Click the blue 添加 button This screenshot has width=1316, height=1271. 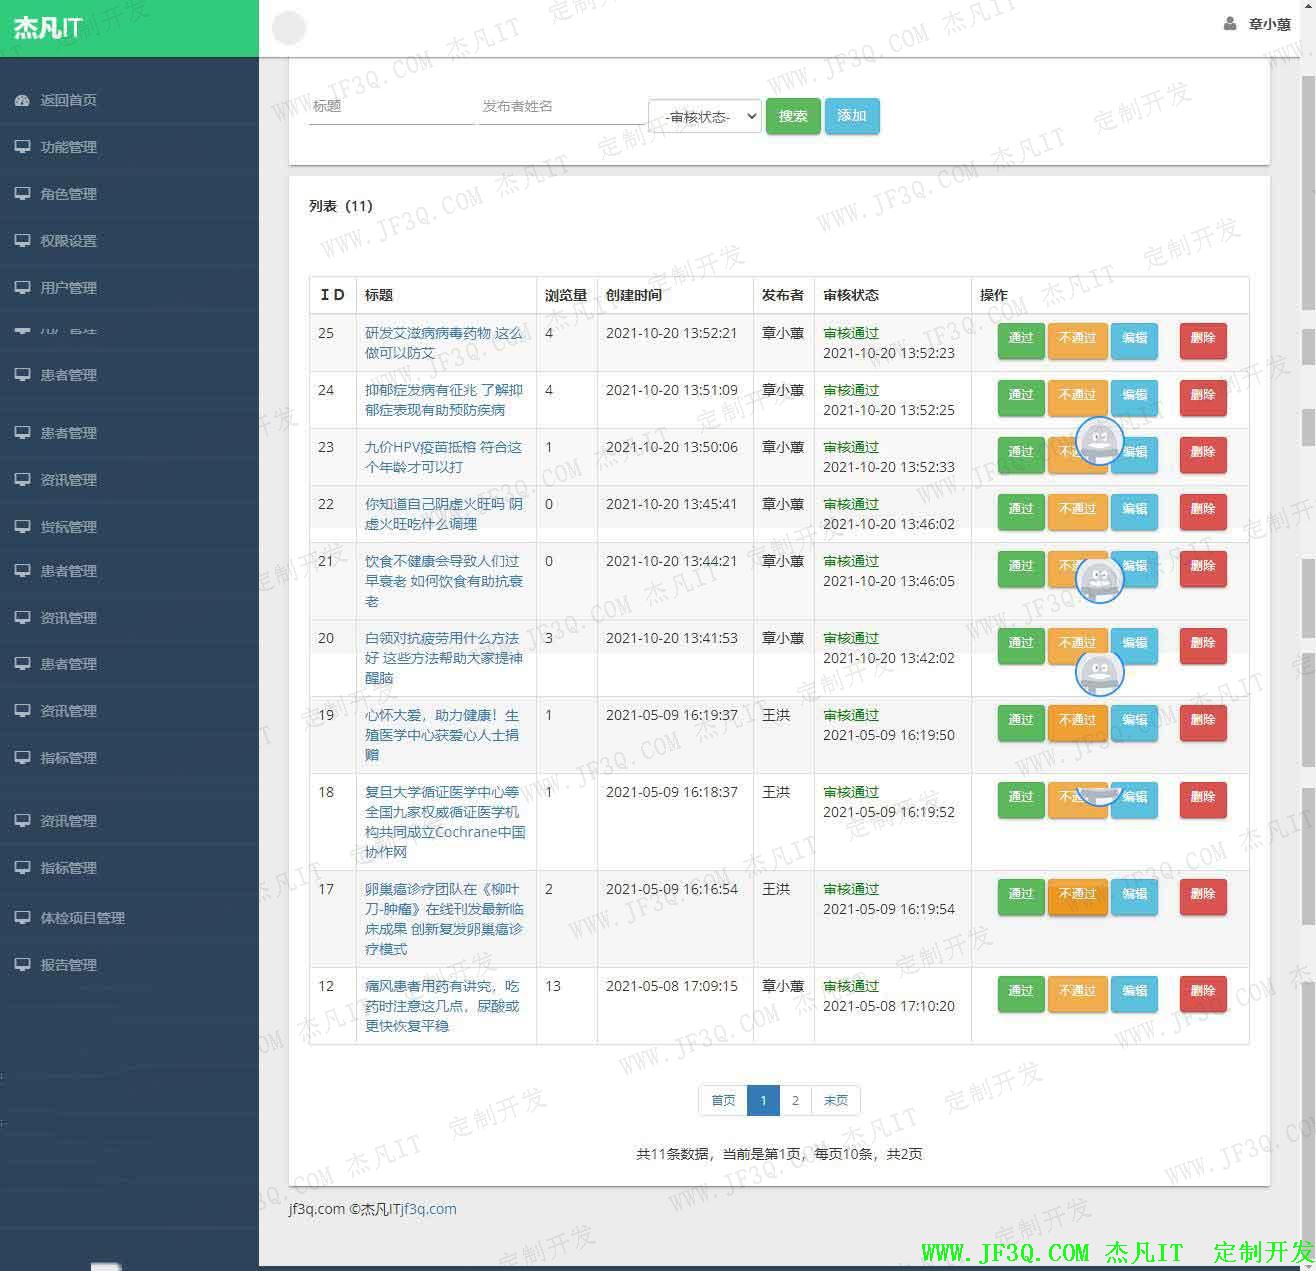(851, 116)
